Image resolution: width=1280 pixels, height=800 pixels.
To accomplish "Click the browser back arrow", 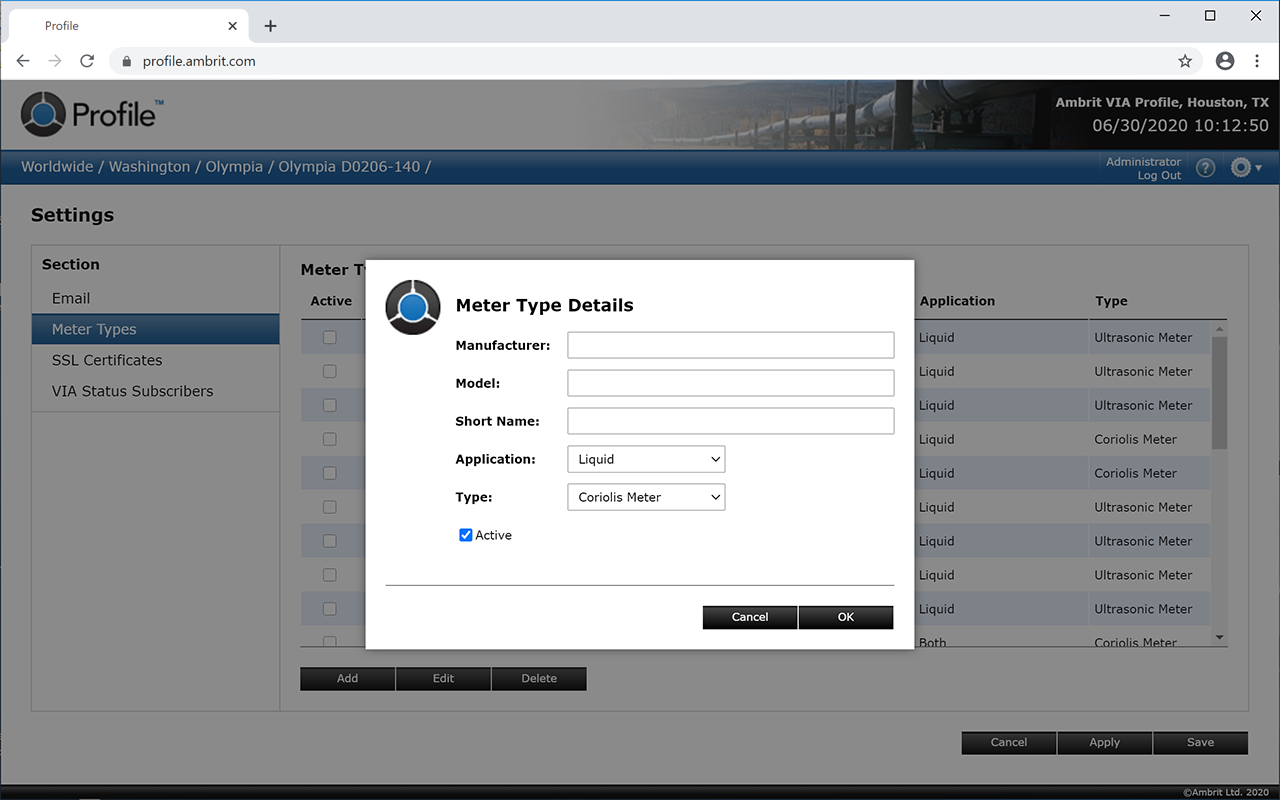I will pyautogui.click(x=23, y=61).
